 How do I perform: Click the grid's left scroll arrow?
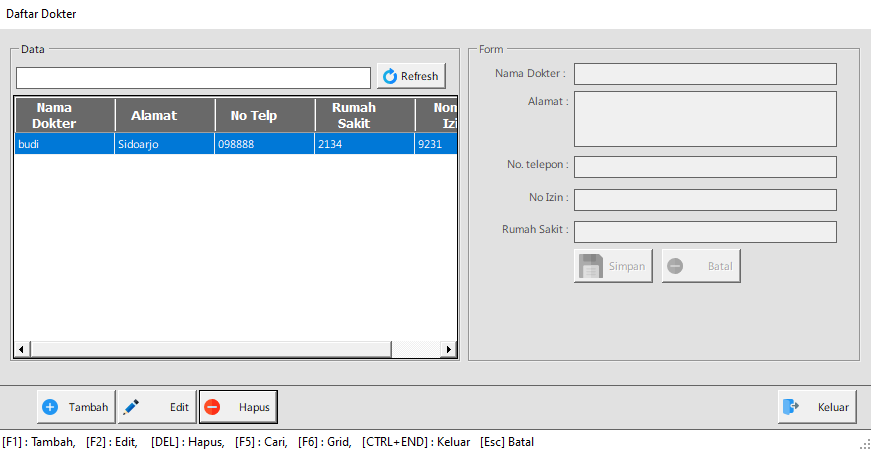tap(22, 349)
